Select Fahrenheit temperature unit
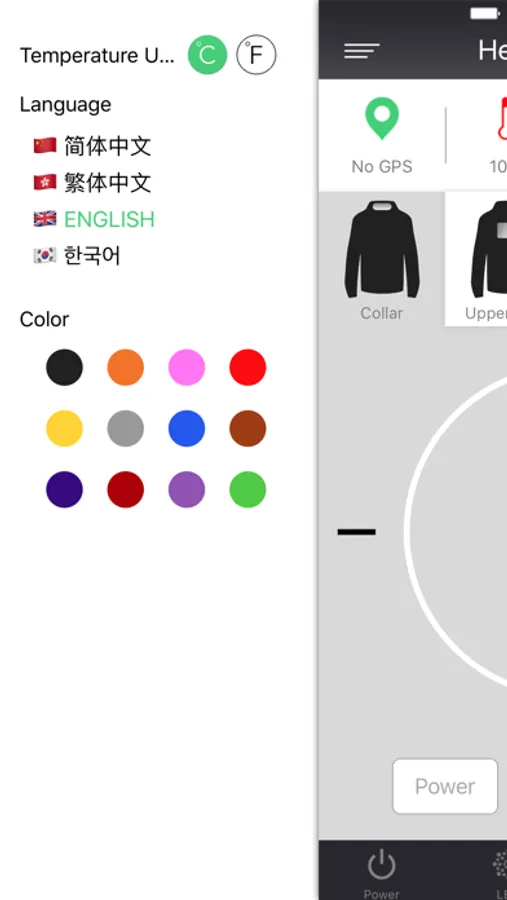The width and height of the screenshot is (507, 900). click(x=256, y=55)
